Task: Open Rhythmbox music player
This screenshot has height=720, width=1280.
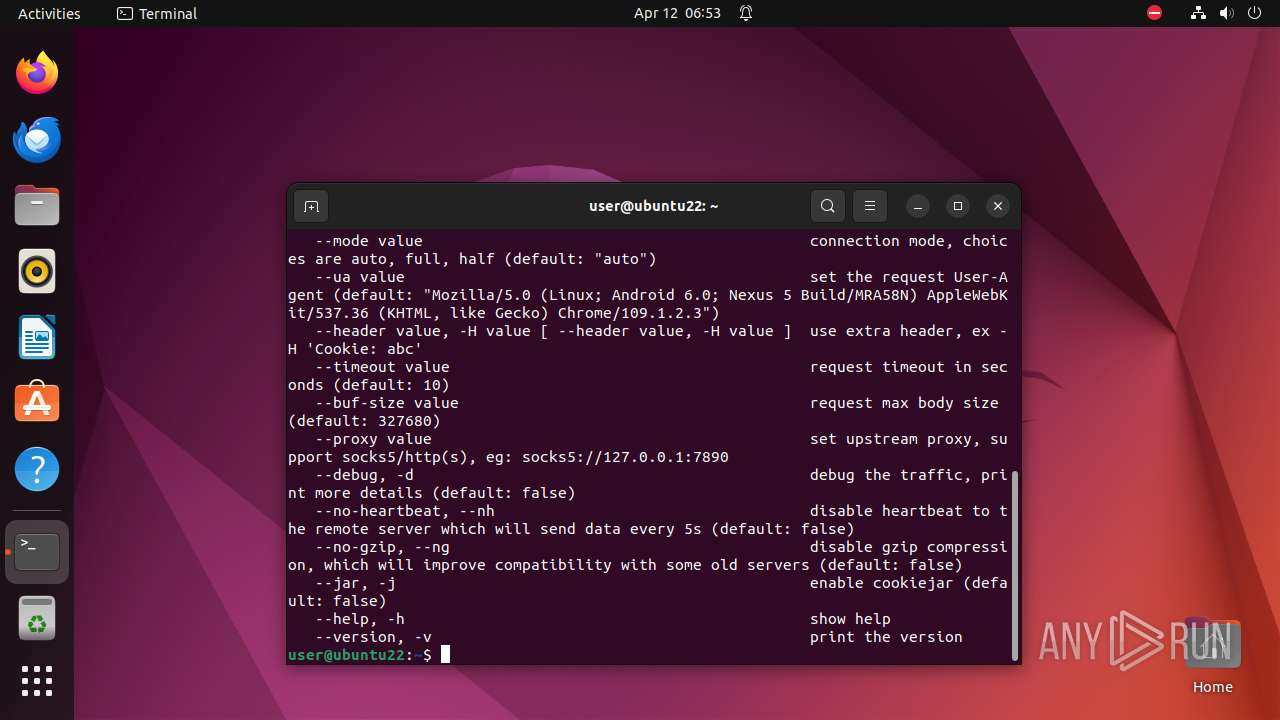Action: click(x=37, y=271)
